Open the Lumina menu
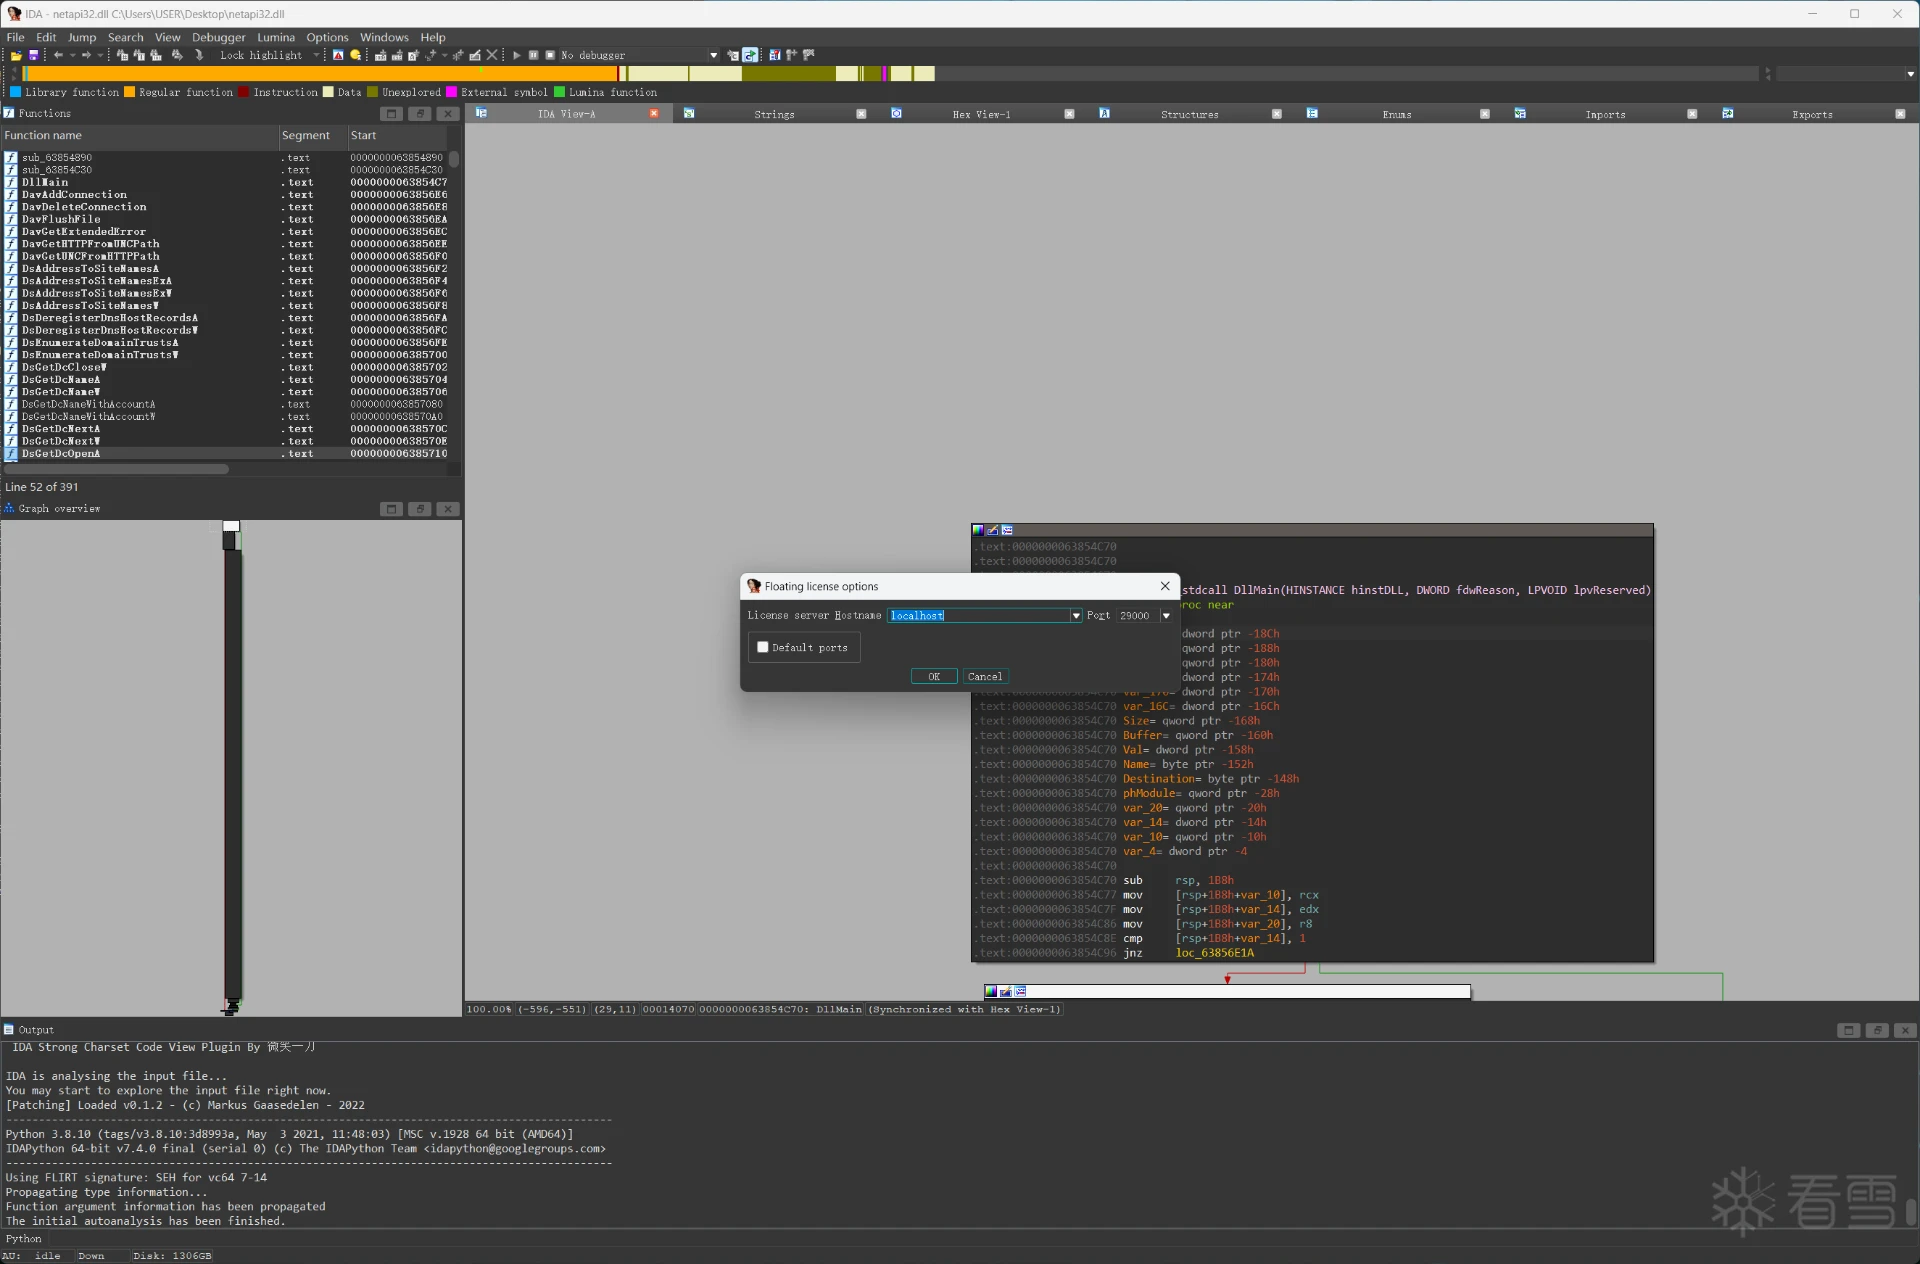This screenshot has width=1920, height=1264. [275, 37]
